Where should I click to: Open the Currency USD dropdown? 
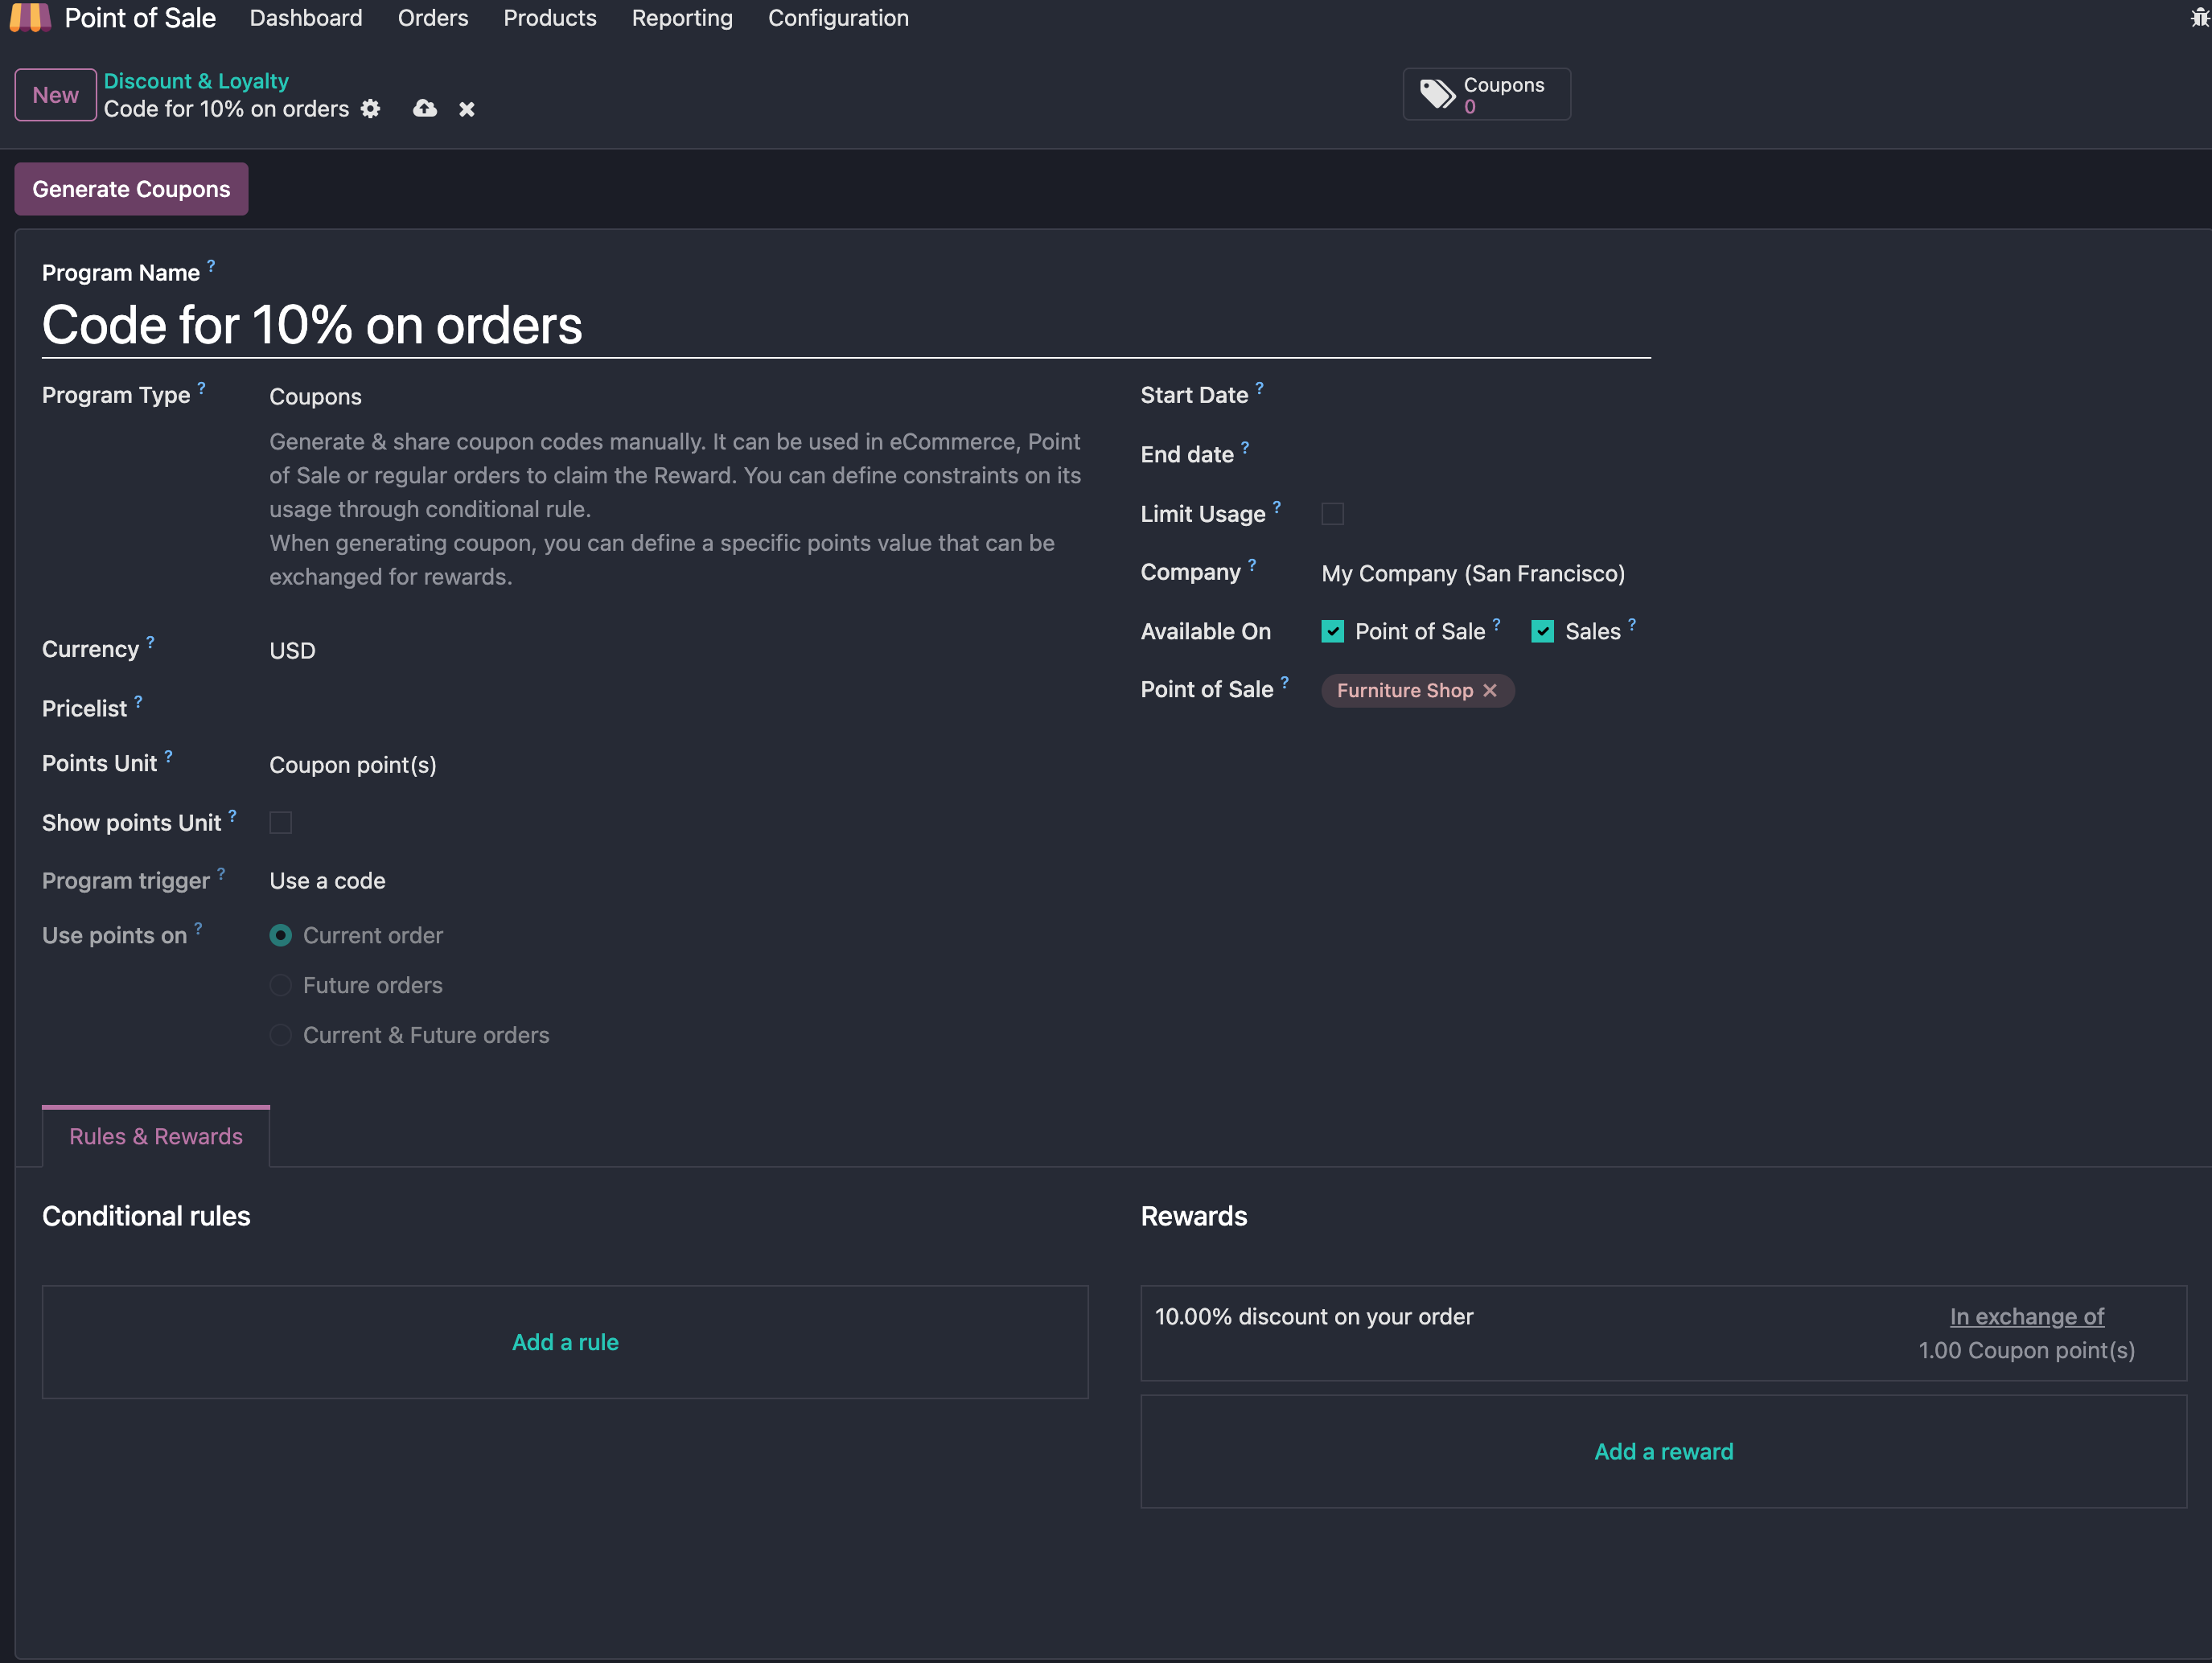(x=293, y=651)
